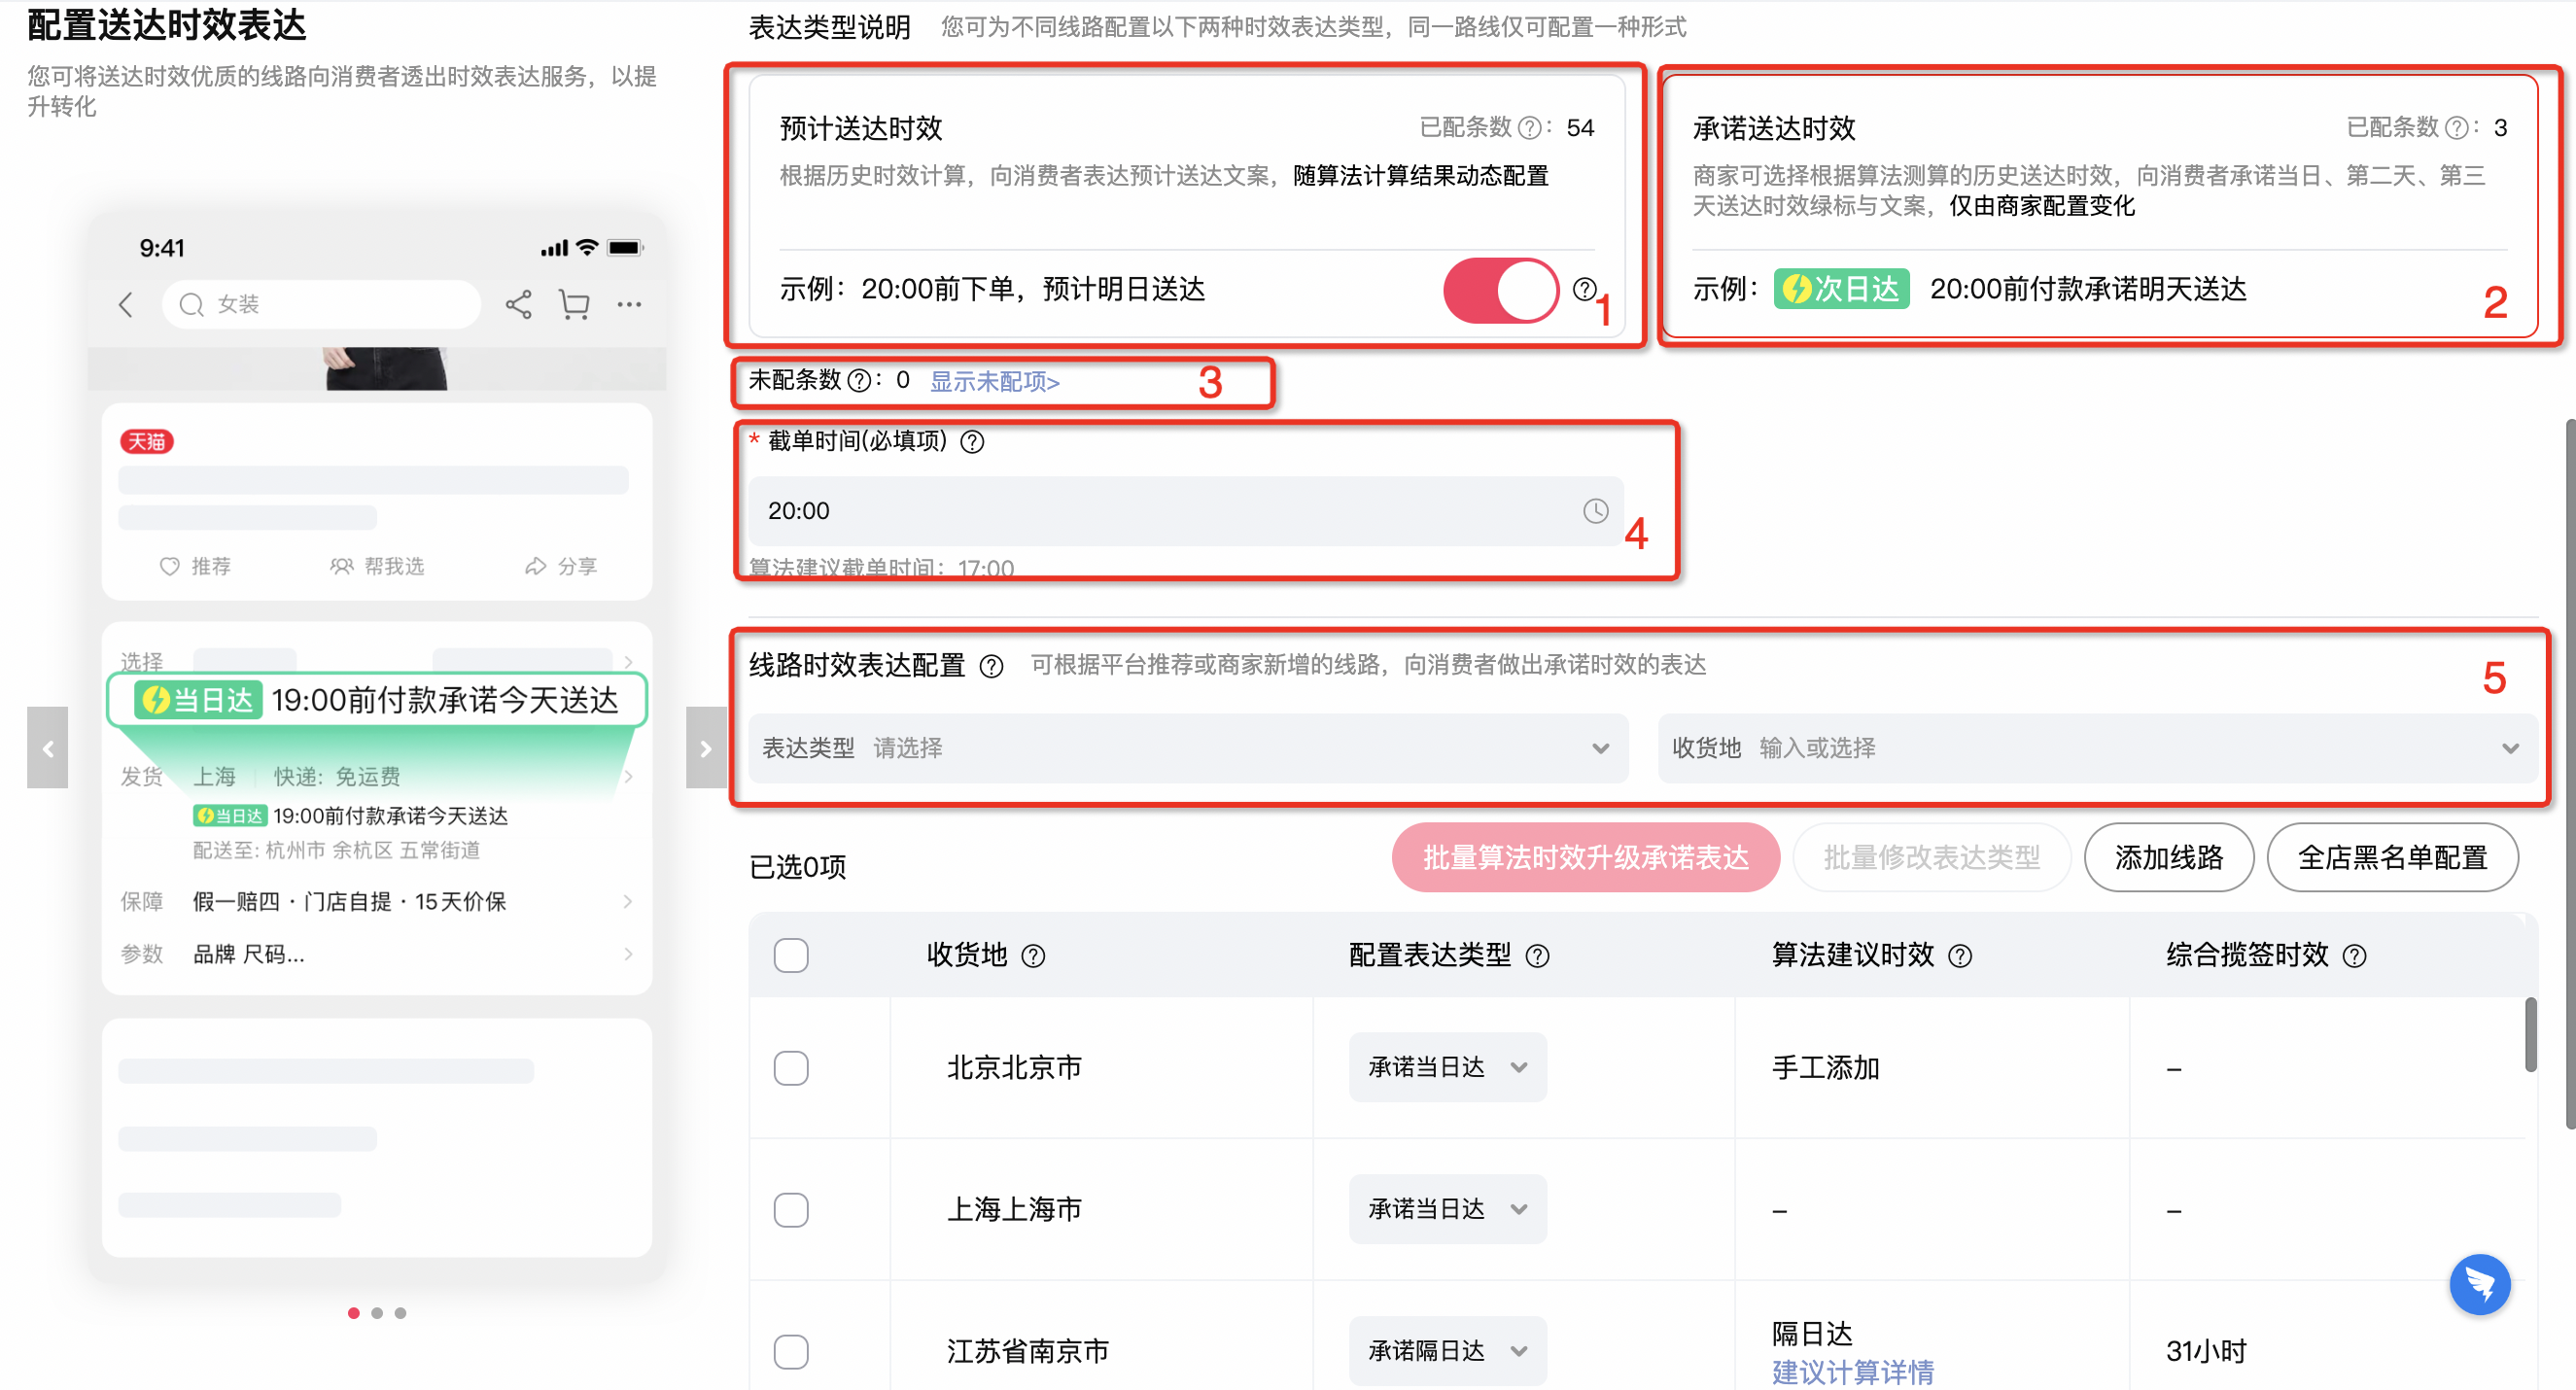Open the shopping cart icon in preview
The width and height of the screenshot is (2576, 1390).
[x=574, y=304]
